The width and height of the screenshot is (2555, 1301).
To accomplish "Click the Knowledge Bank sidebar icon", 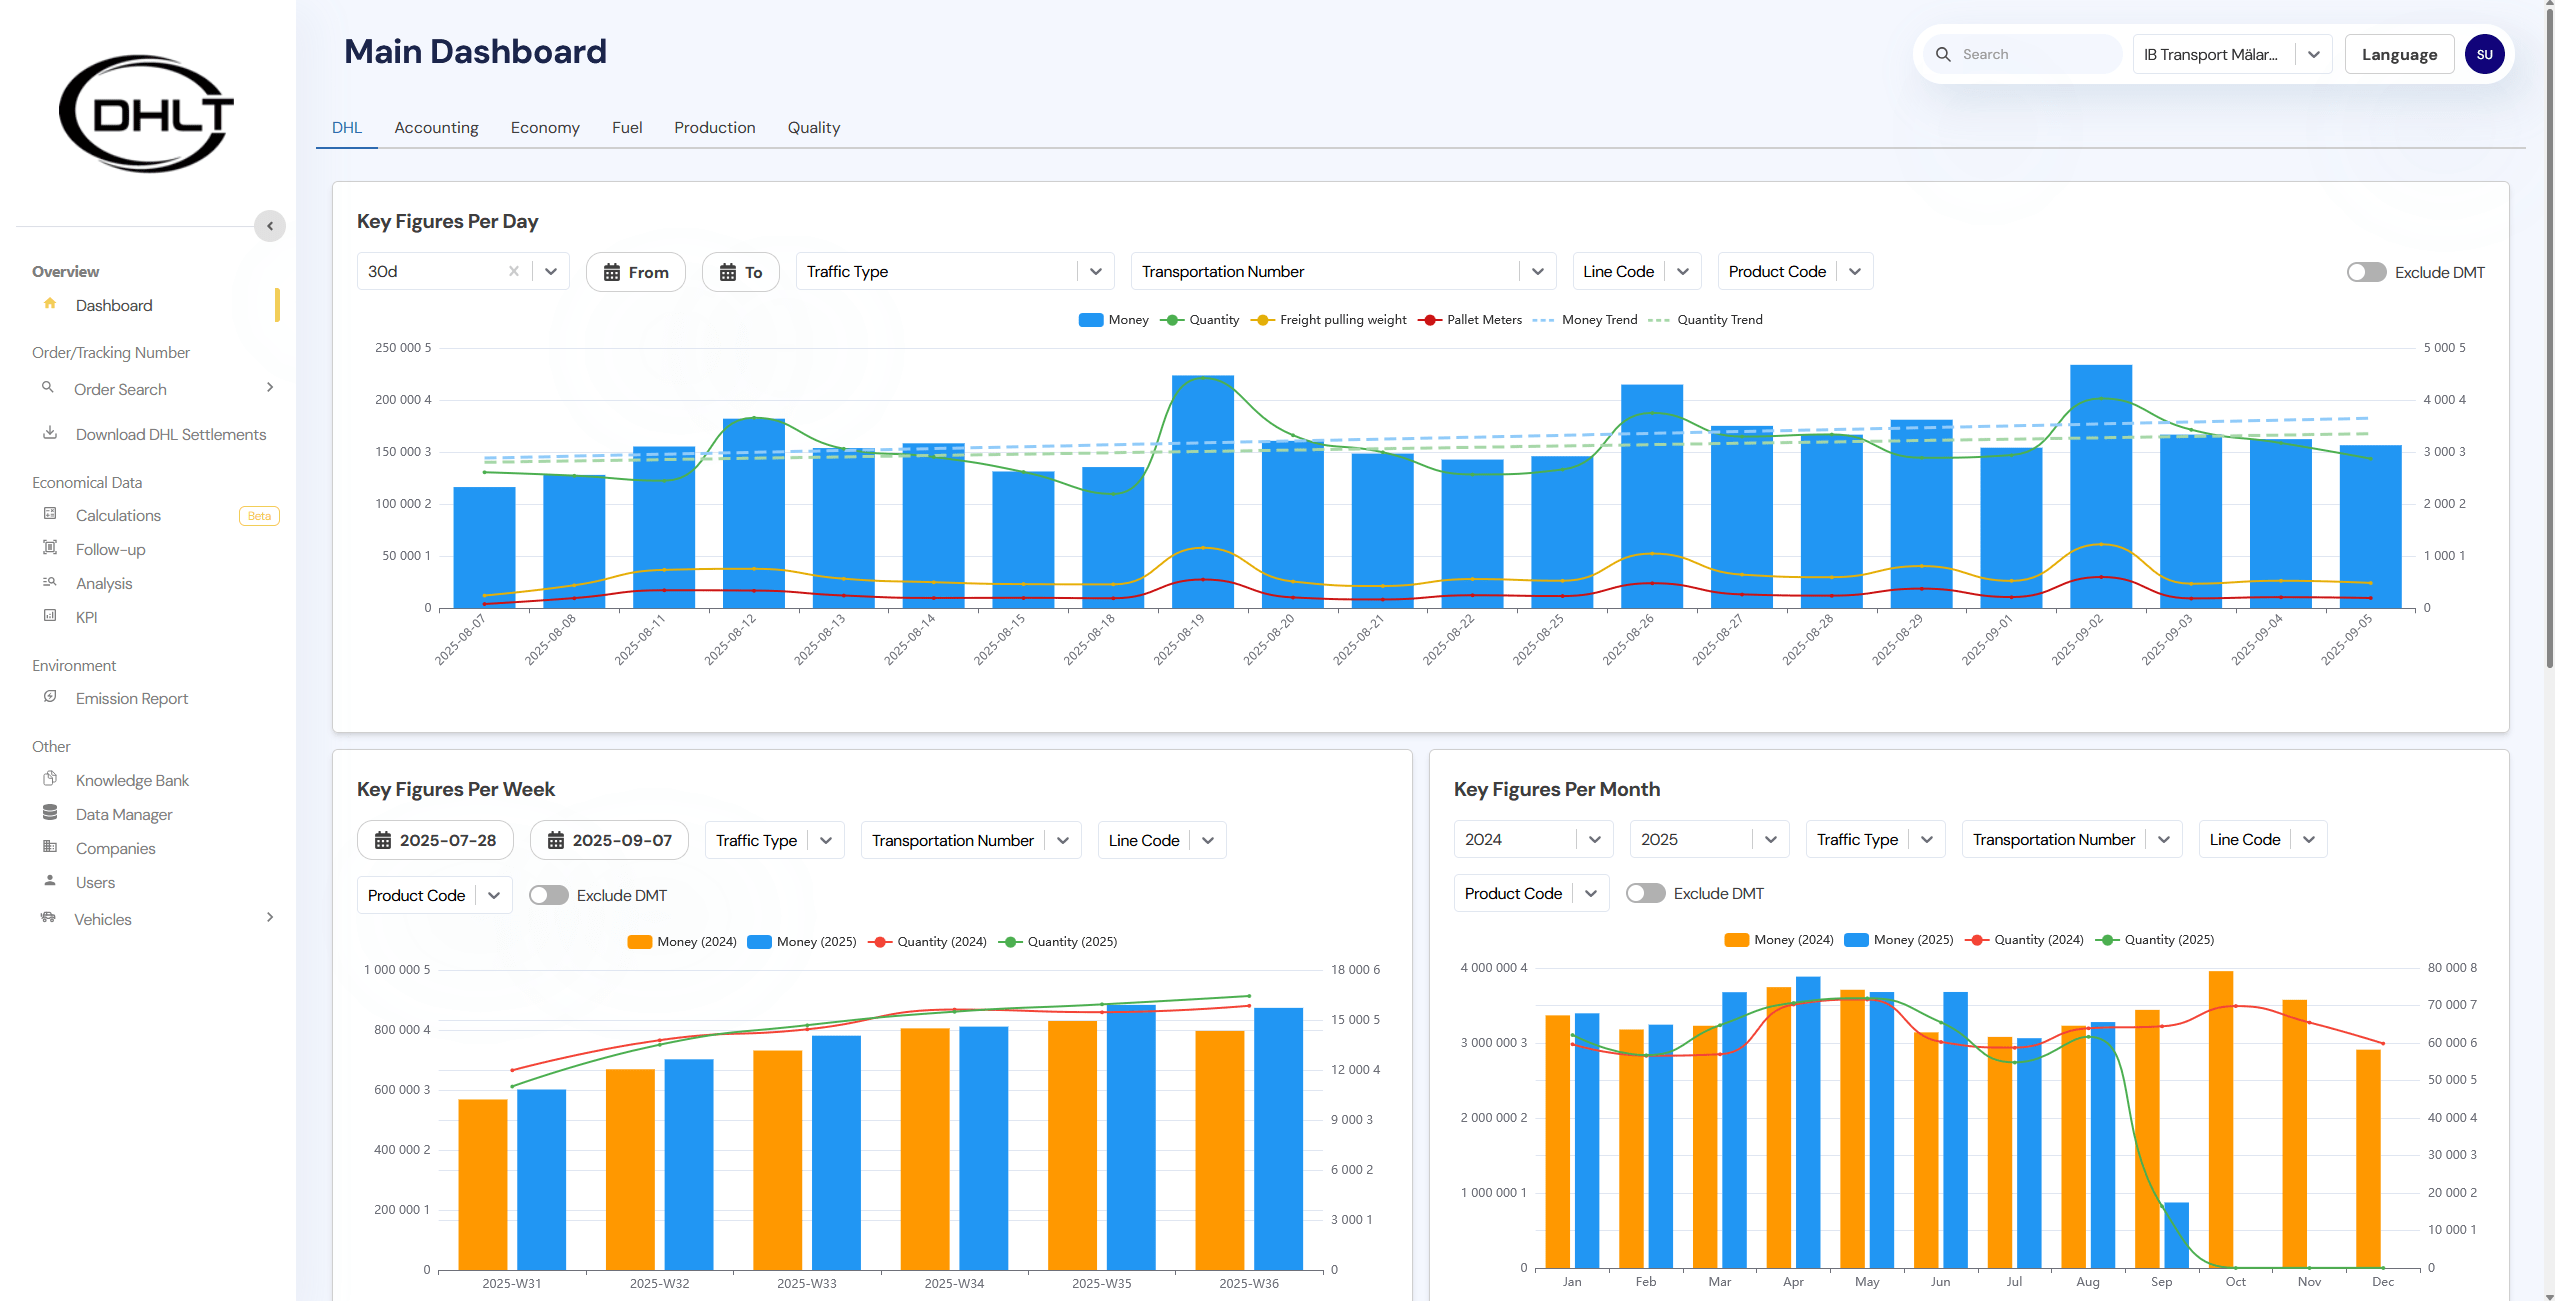I will point(50,779).
